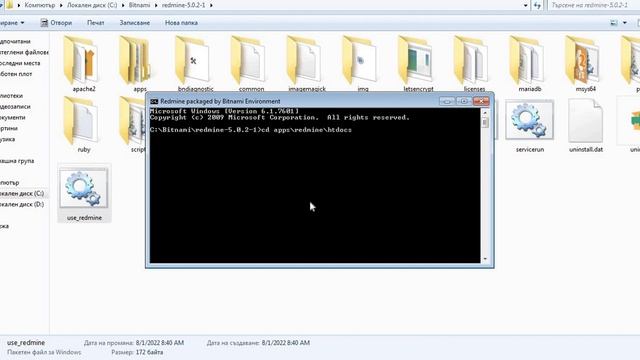
Task: Click the Отвори toolbar button
Action: [x=56, y=23]
